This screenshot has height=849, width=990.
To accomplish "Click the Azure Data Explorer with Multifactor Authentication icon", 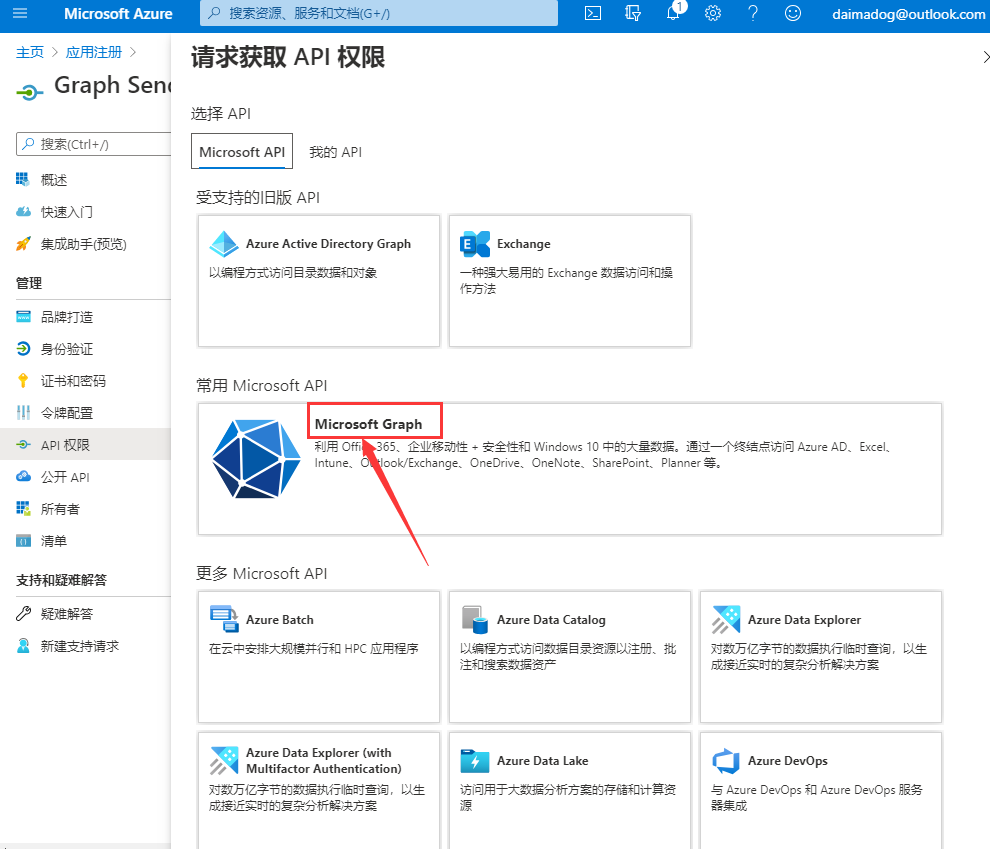I will 224,761.
